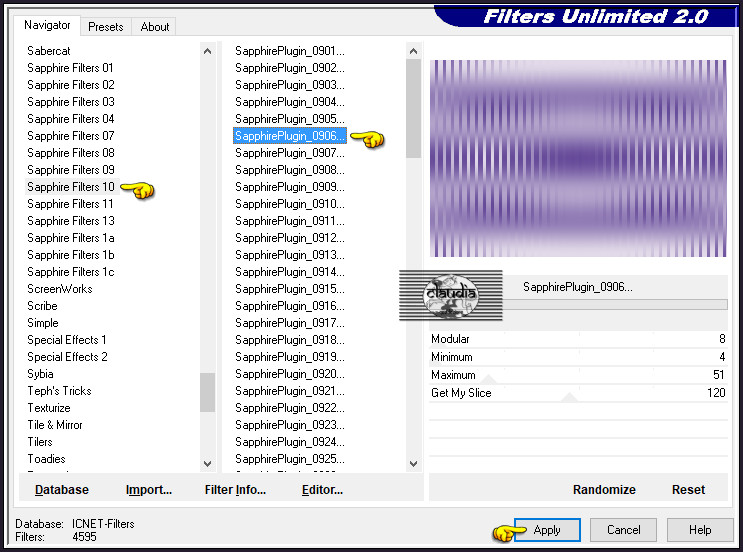
Task: Randomize the filter settings
Action: pos(604,489)
